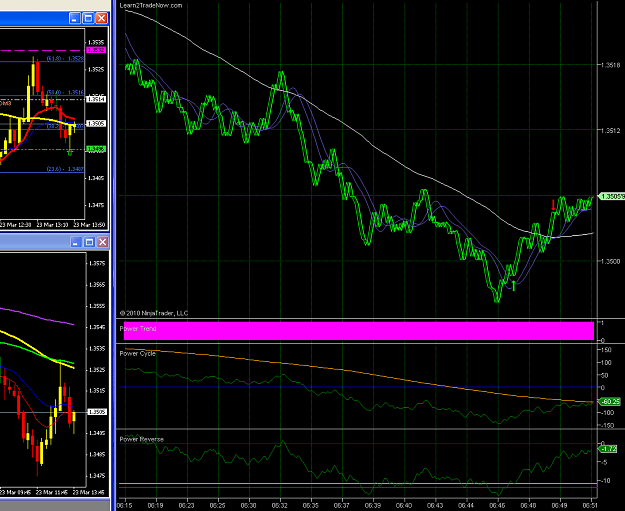The width and height of the screenshot is (625, 511).
Task: Click the 1.3545 price label, lower-left chart
Action: coord(97,327)
